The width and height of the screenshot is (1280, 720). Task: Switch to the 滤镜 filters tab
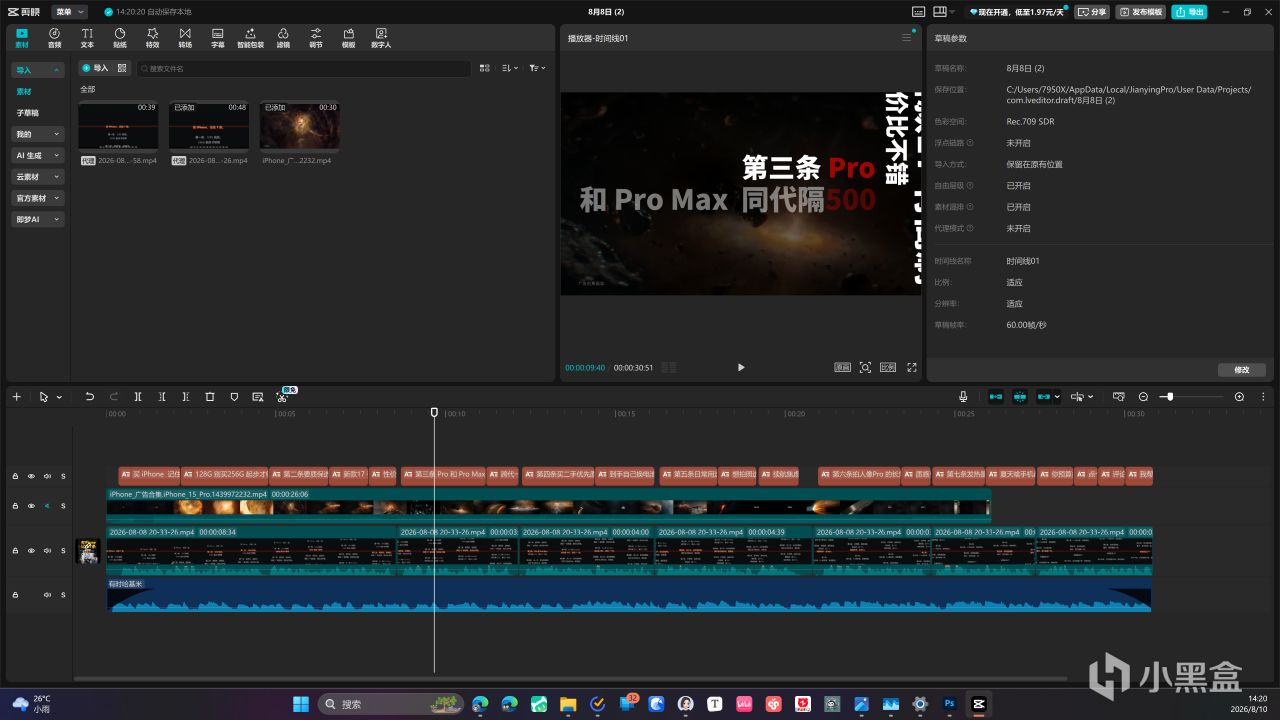[x=283, y=38]
